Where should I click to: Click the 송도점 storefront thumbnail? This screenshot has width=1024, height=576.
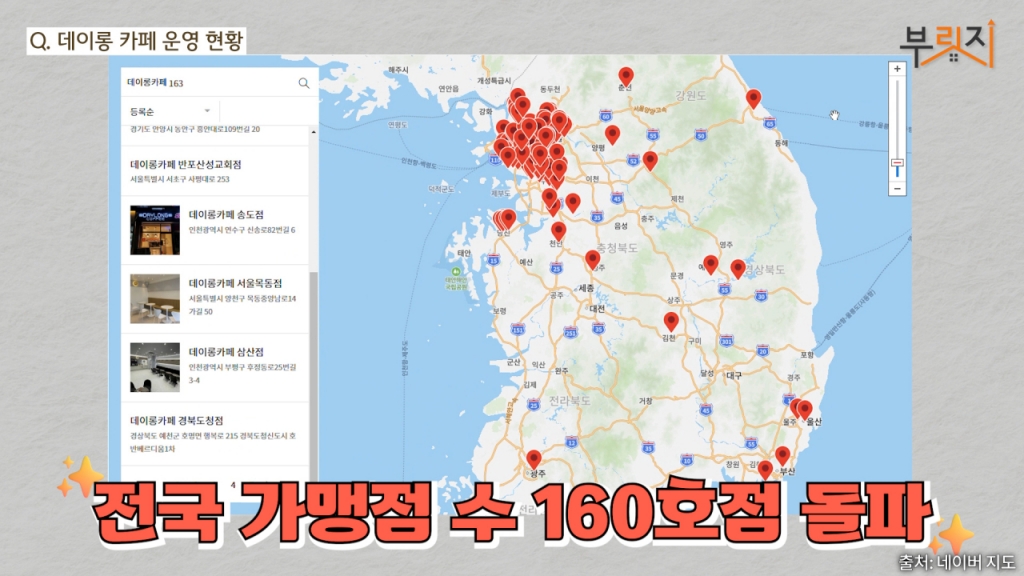point(155,230)
